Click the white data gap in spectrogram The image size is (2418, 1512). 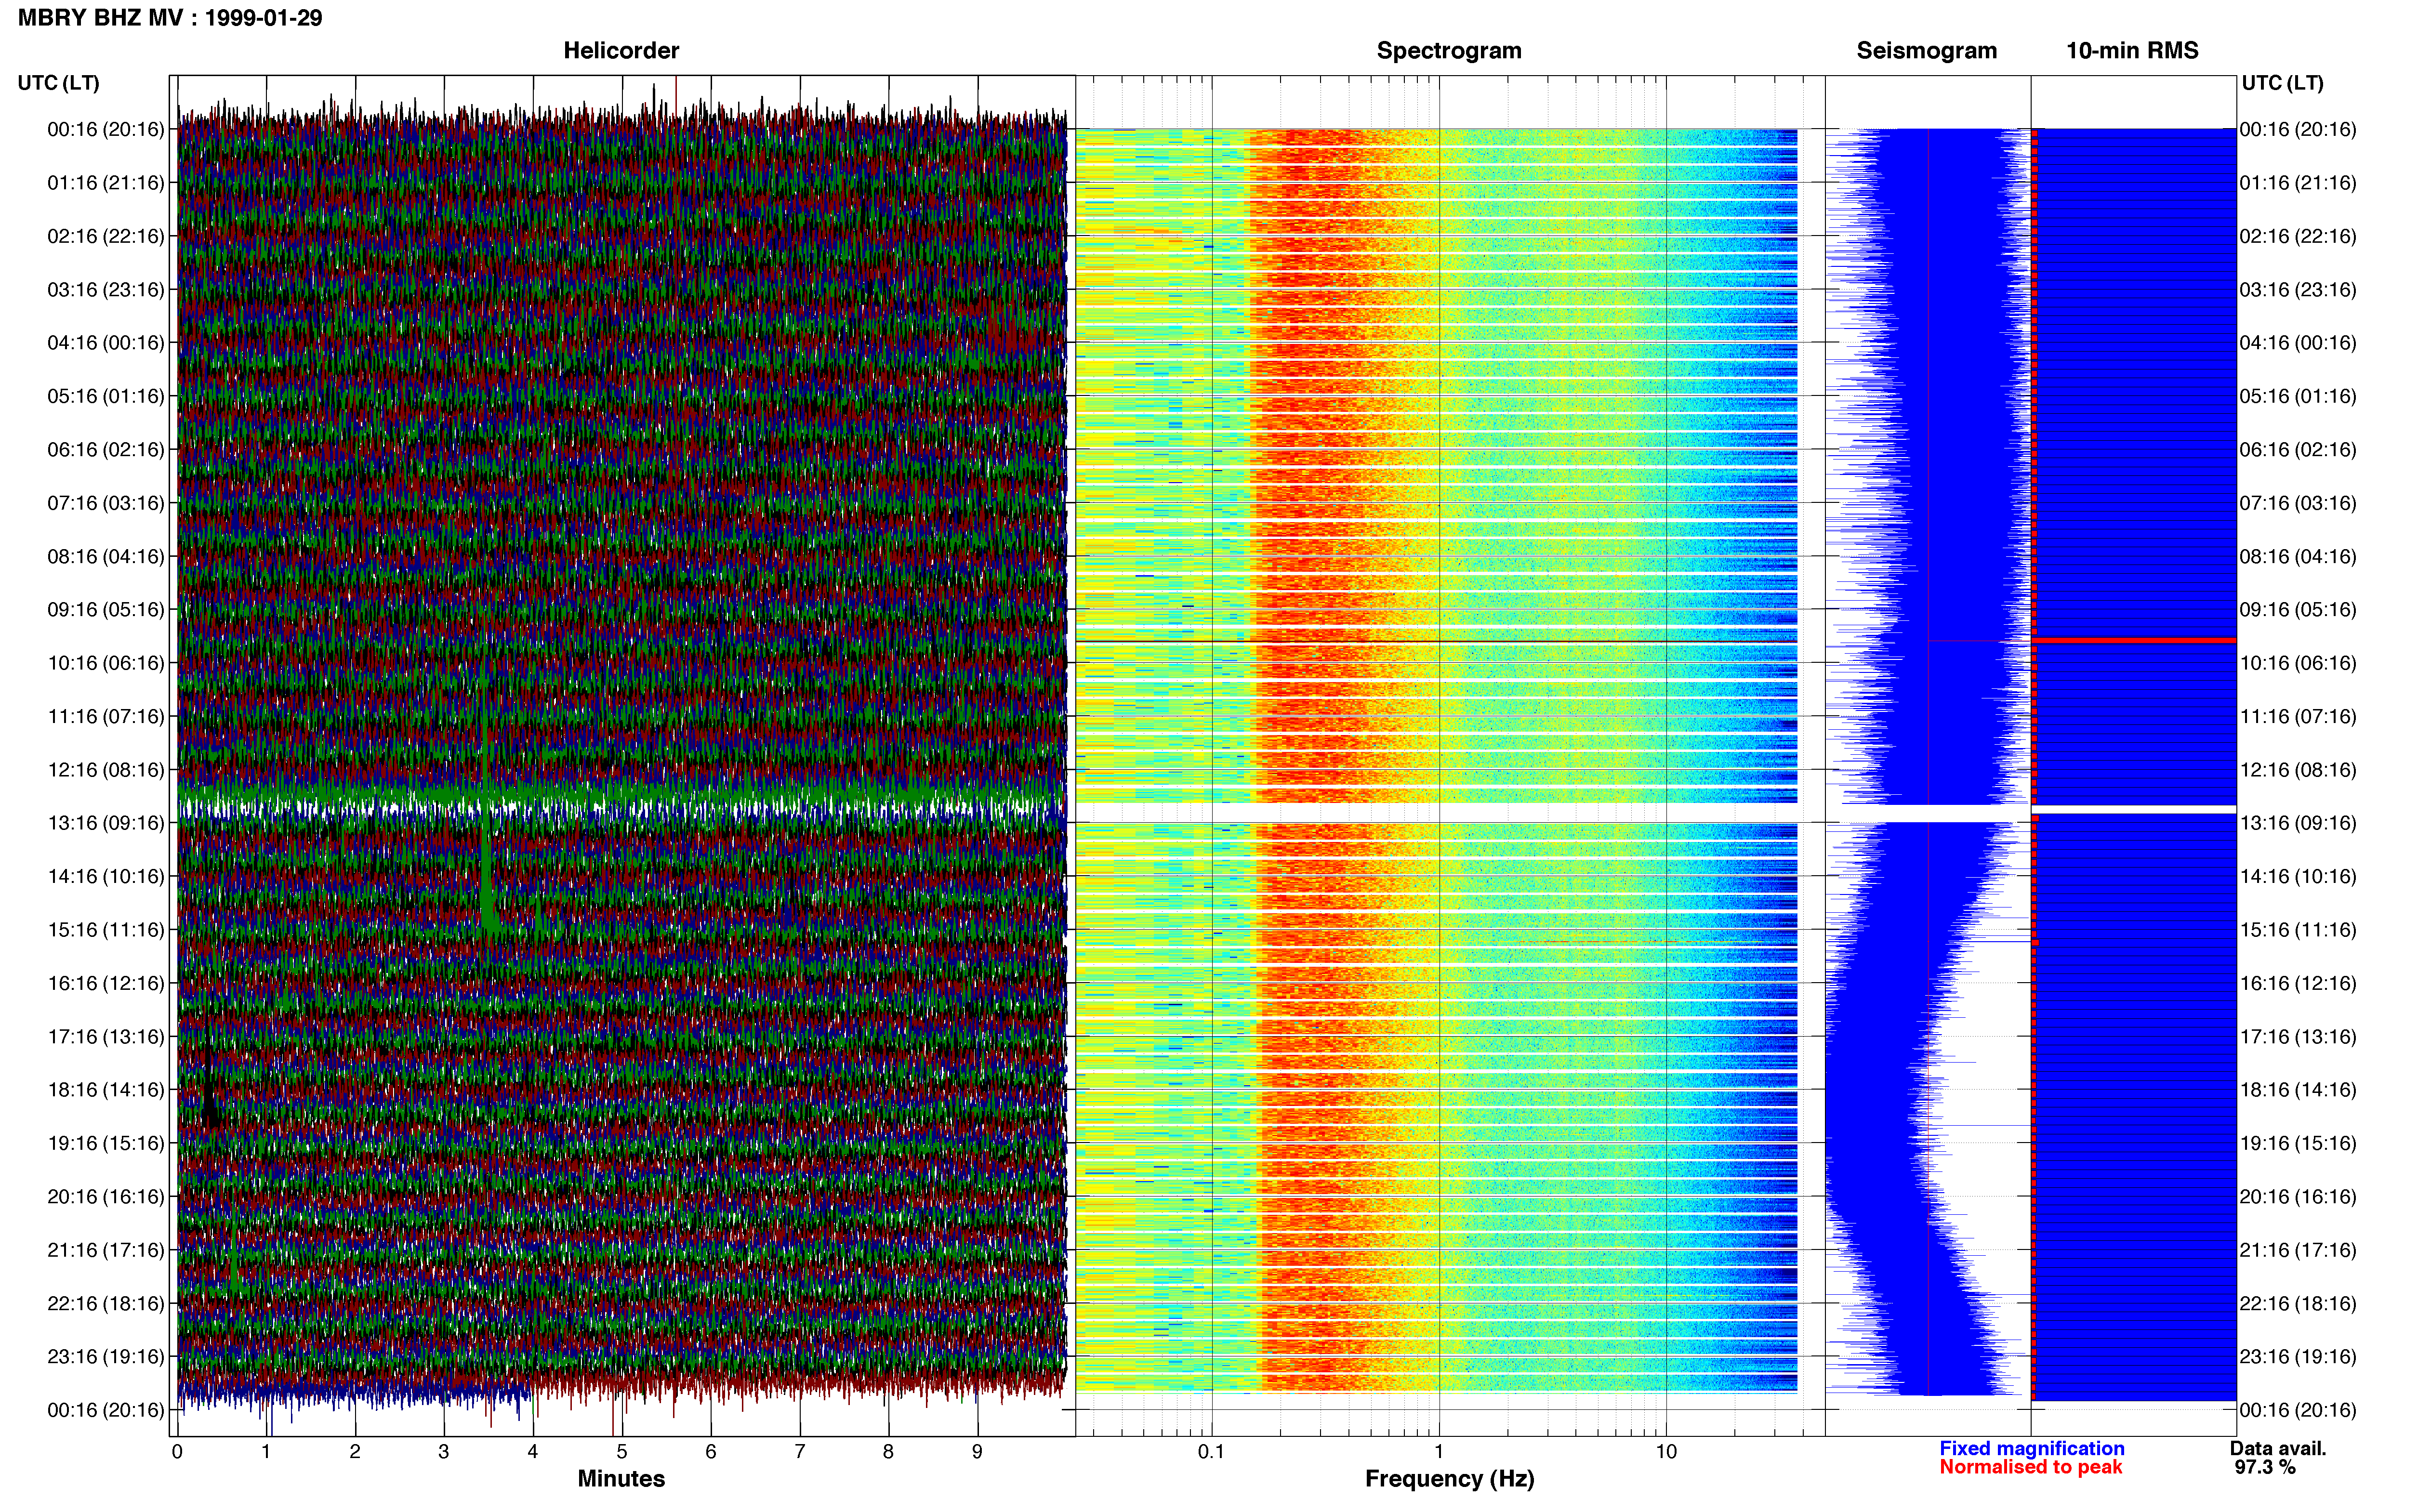point(1437,813)
